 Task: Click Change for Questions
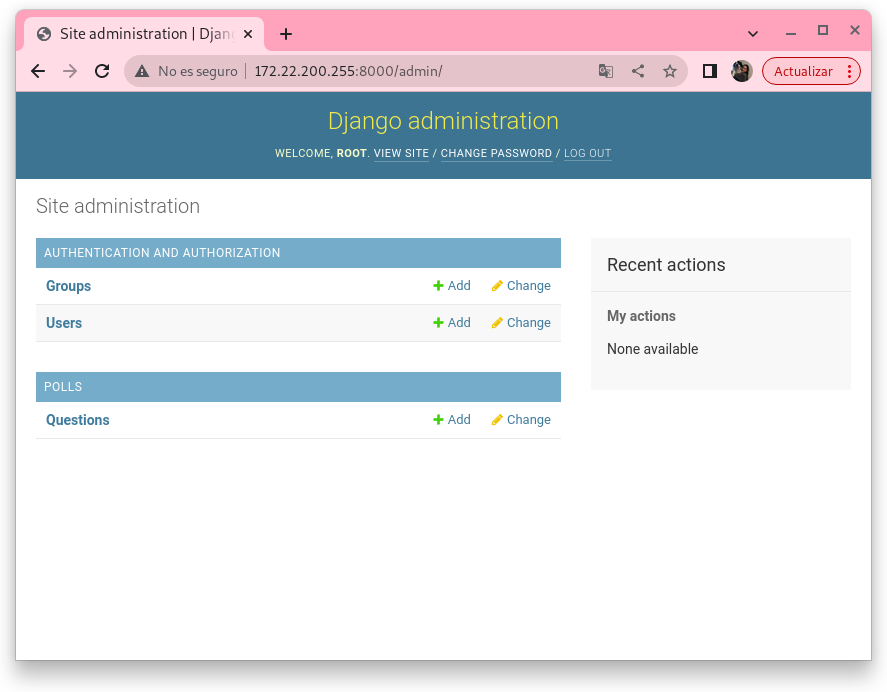click(x=521, y=420)
